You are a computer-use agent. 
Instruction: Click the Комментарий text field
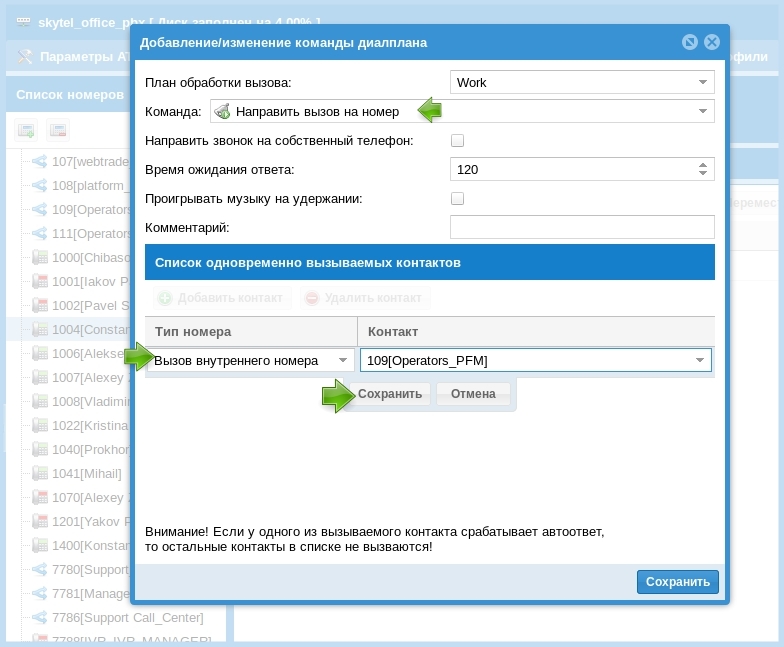pos(582,228)
